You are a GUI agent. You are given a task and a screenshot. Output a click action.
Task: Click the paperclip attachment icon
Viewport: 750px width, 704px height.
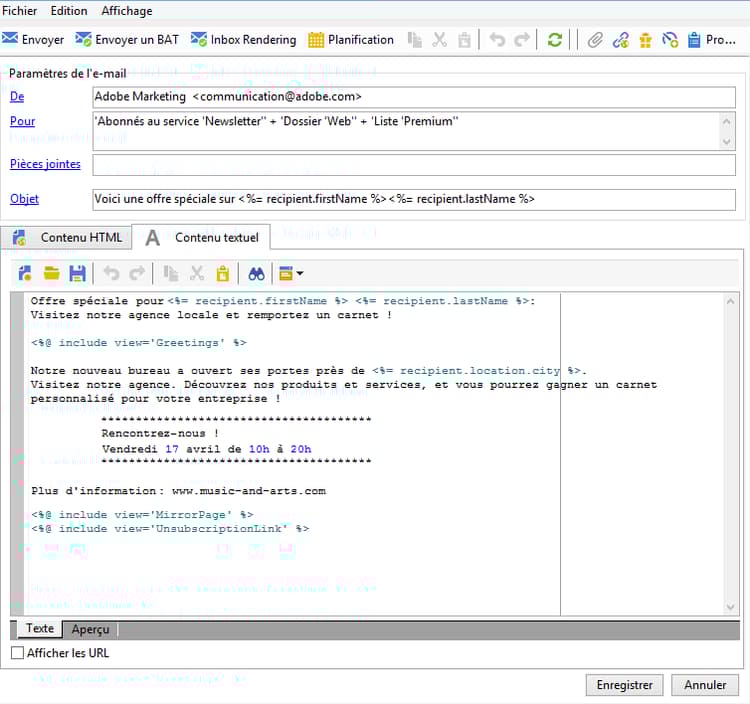(x=595, y=40)
